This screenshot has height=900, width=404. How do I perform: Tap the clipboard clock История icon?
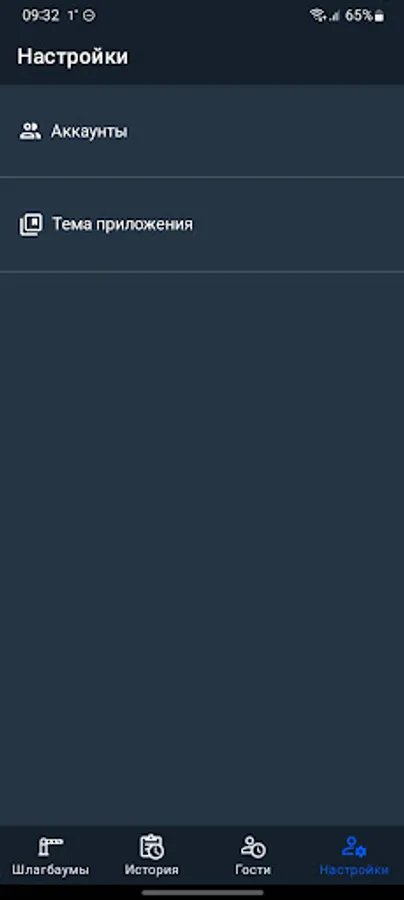pyautogui.click(x=152, y=846)
